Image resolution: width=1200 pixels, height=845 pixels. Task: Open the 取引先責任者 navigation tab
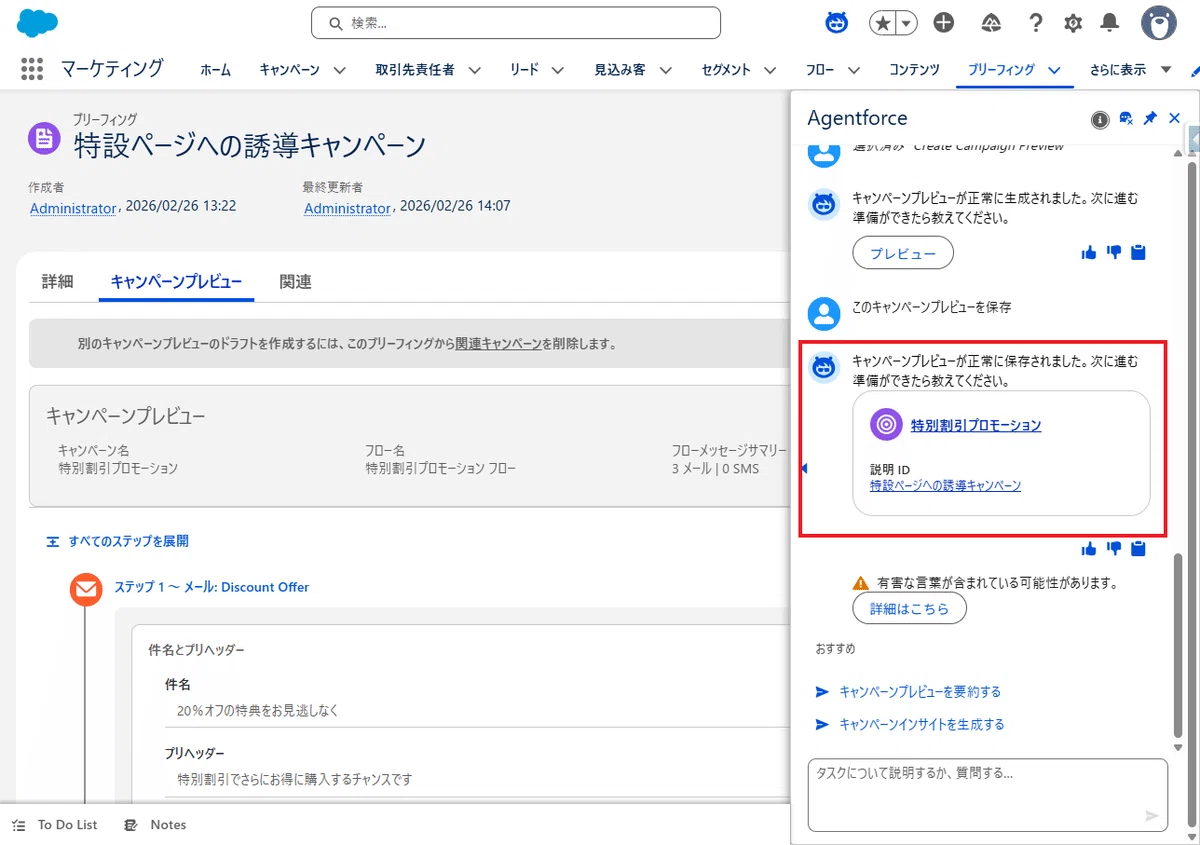[x=415, y=70]
